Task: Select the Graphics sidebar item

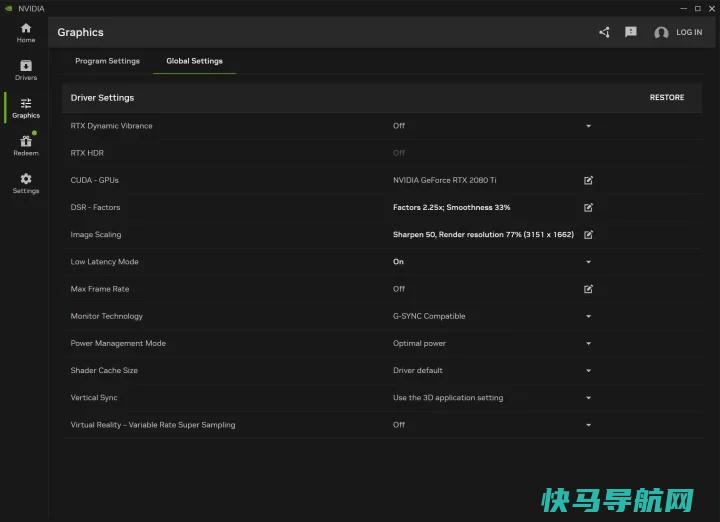Action: point(26,108)
